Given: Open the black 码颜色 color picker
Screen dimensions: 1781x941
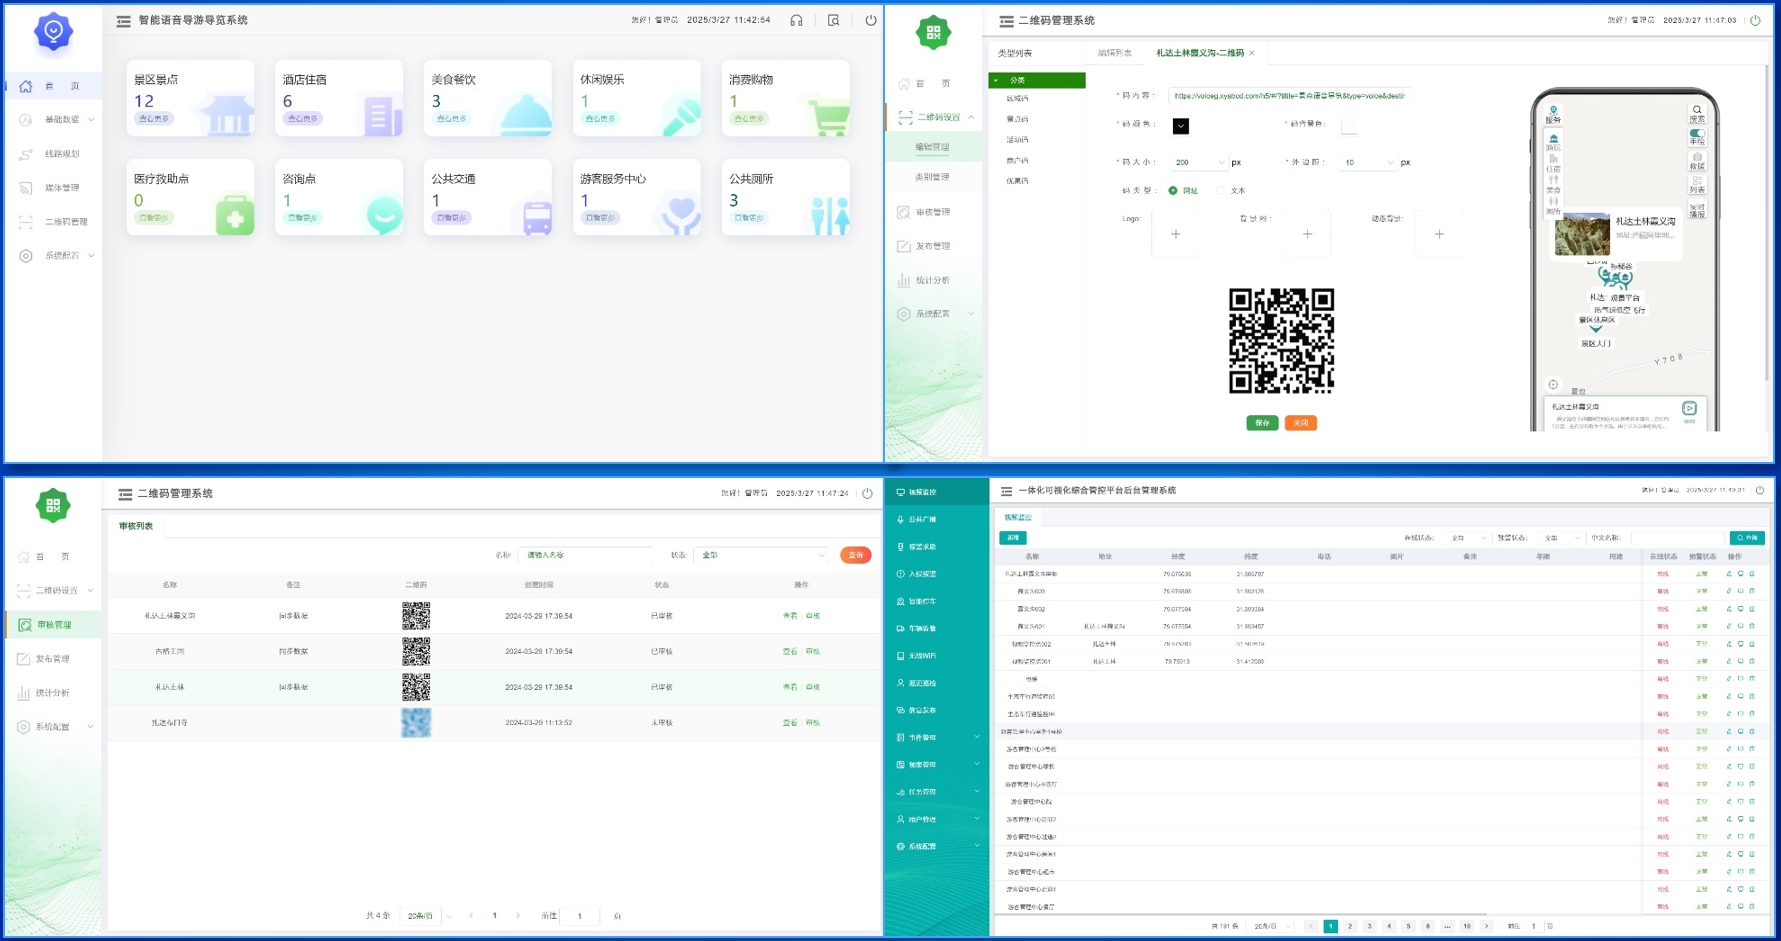Looking at the screenshot, I should click(1181, 126).
